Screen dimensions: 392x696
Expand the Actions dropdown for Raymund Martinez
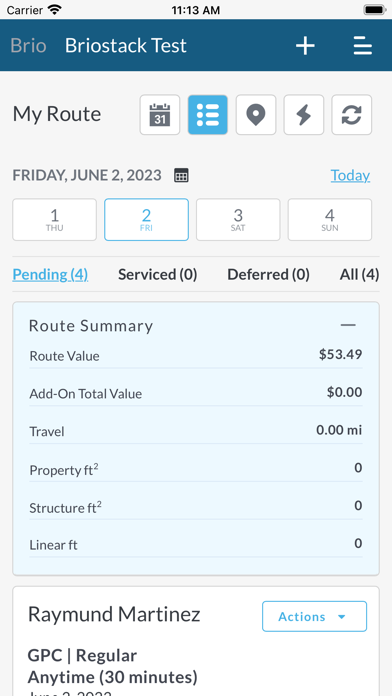pos(314,616)
